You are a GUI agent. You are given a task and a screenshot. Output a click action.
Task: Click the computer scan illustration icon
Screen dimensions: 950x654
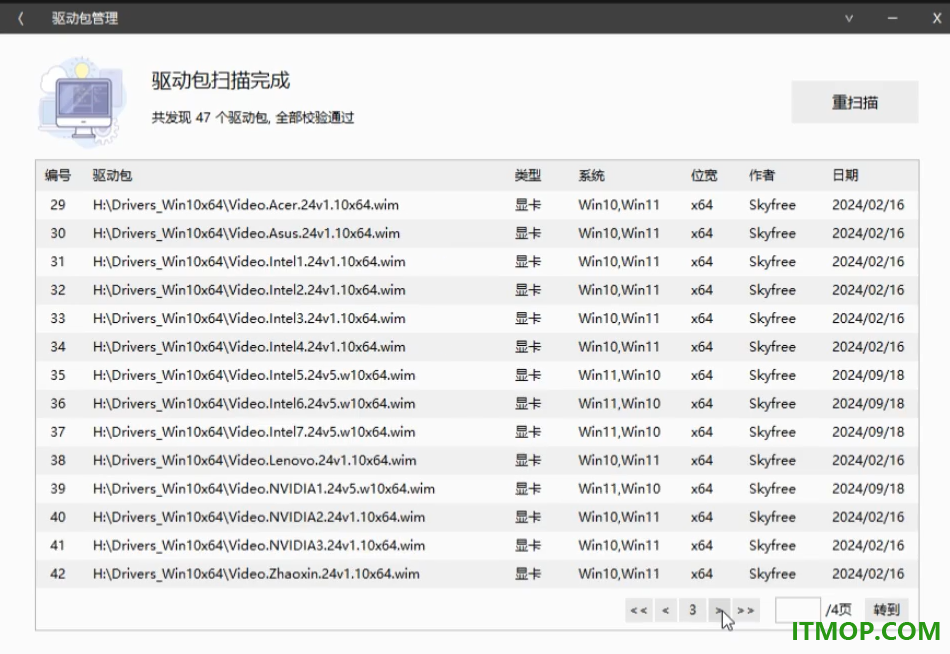tap(83, 102)
